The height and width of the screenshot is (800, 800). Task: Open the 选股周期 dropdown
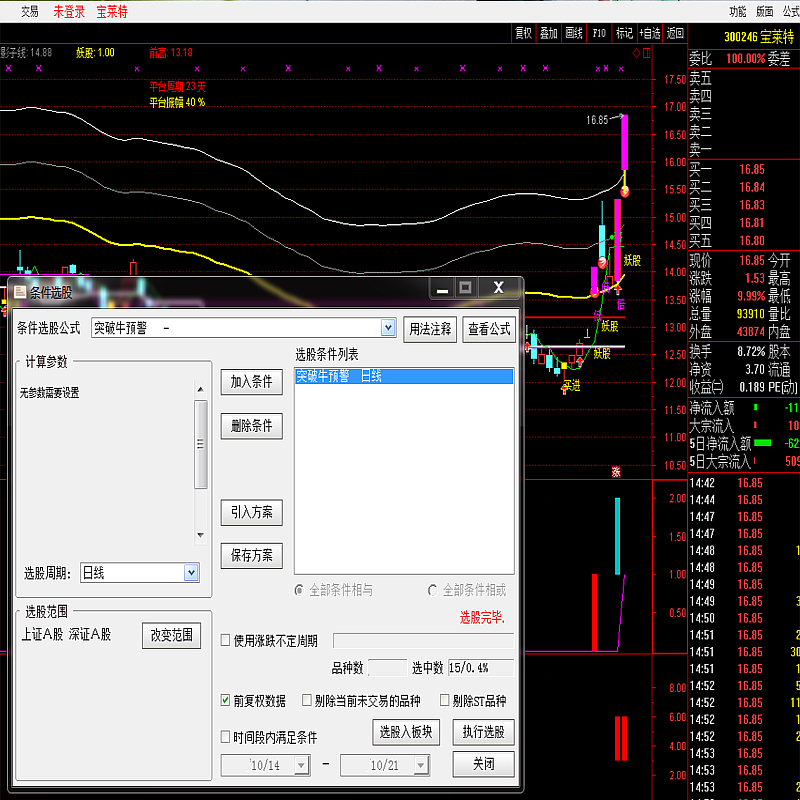[191, 573]
